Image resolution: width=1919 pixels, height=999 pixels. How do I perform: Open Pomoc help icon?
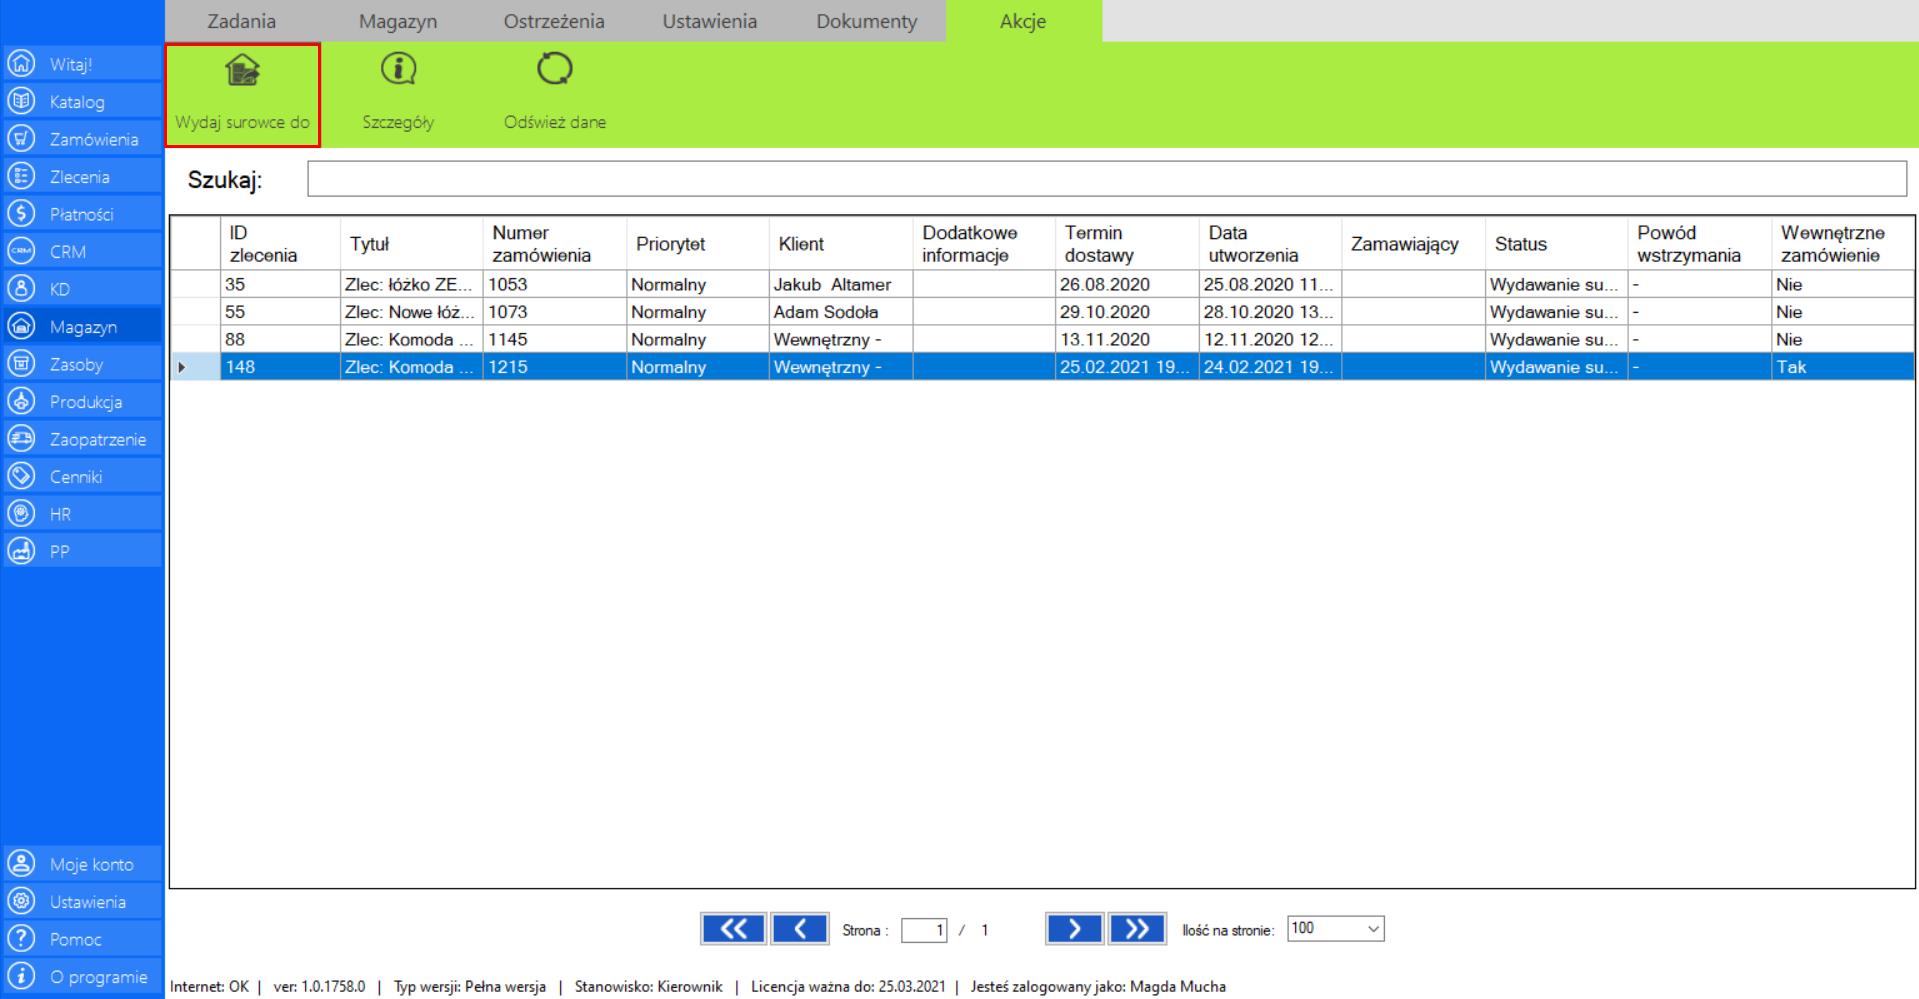pos(20,939)
